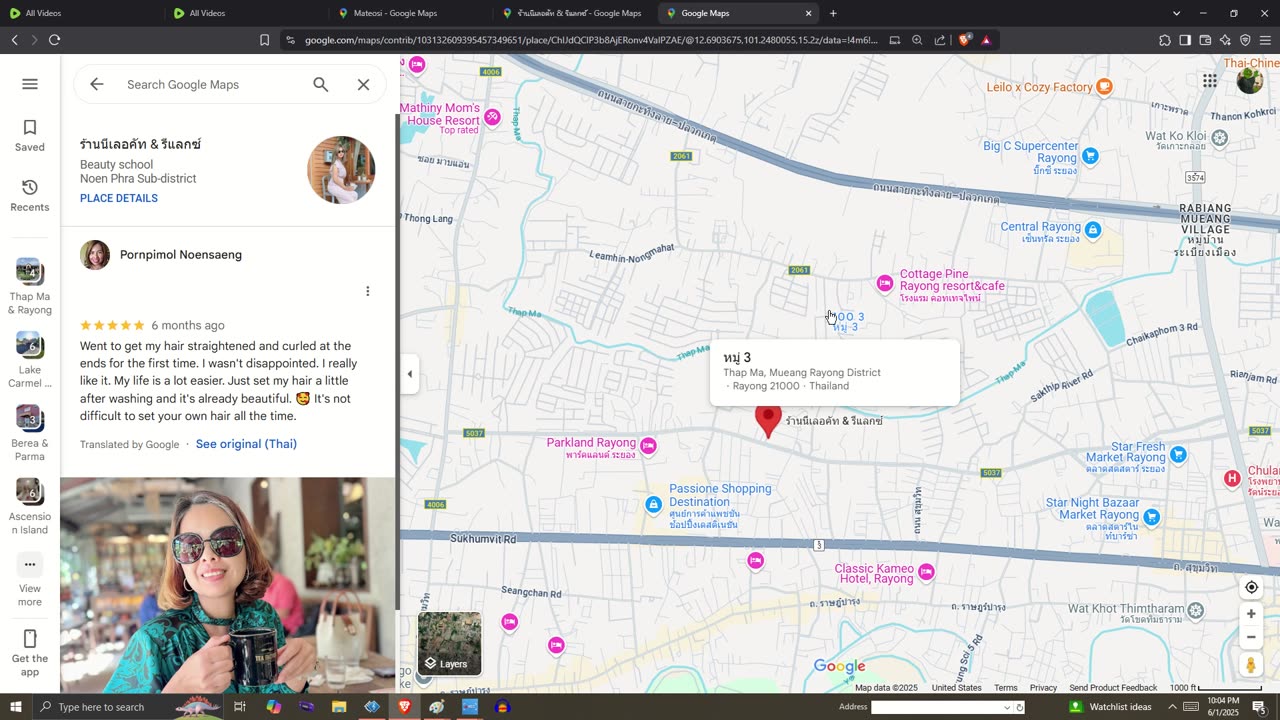Click the Search Google Maps input field

coord(212,85)
